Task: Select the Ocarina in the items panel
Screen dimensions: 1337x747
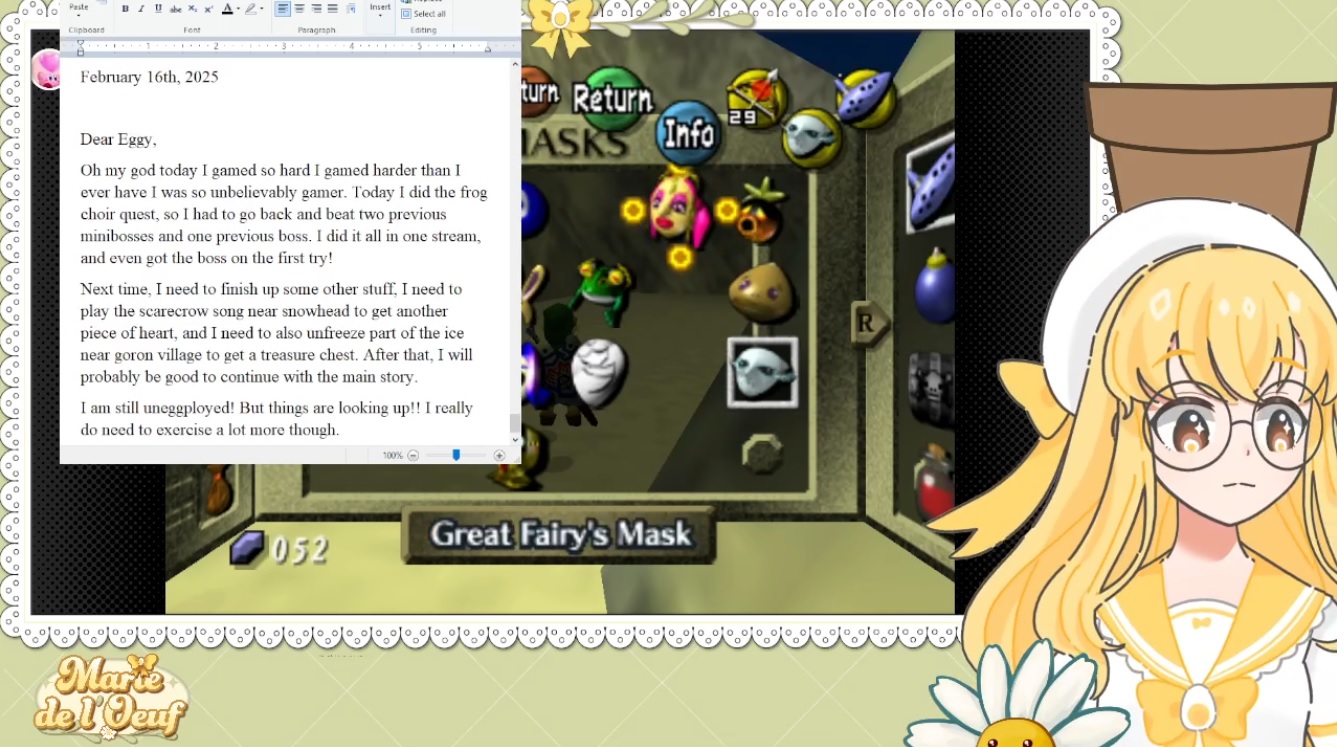Action: (932, 184)
